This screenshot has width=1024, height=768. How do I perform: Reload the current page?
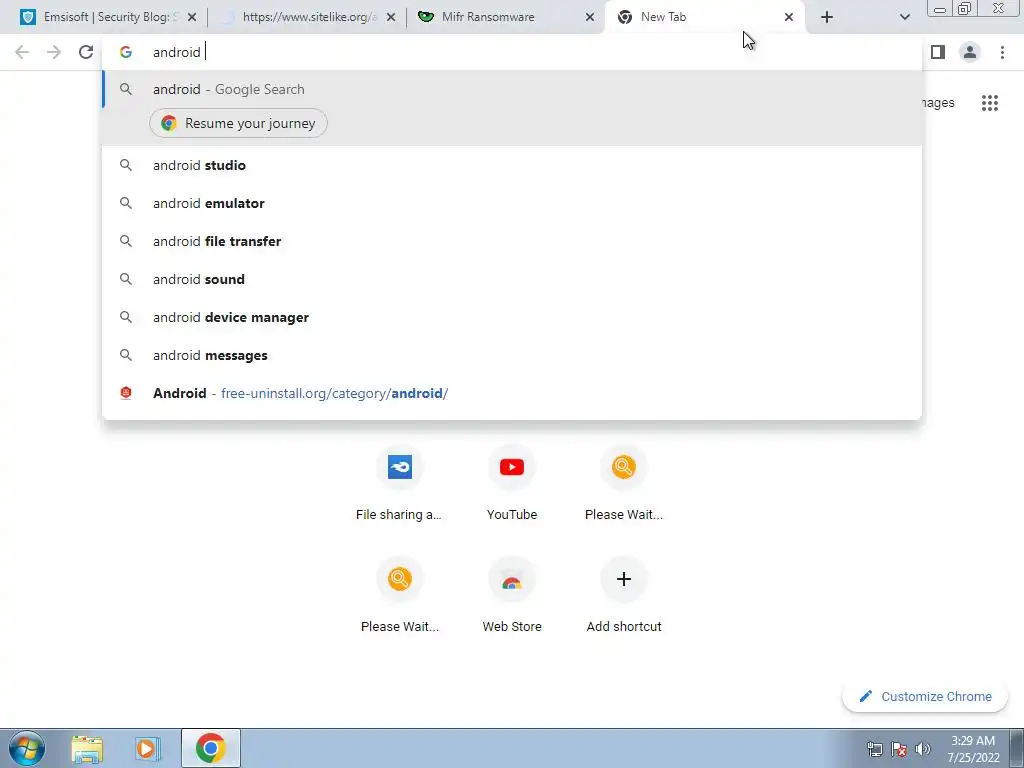(86, 52)
